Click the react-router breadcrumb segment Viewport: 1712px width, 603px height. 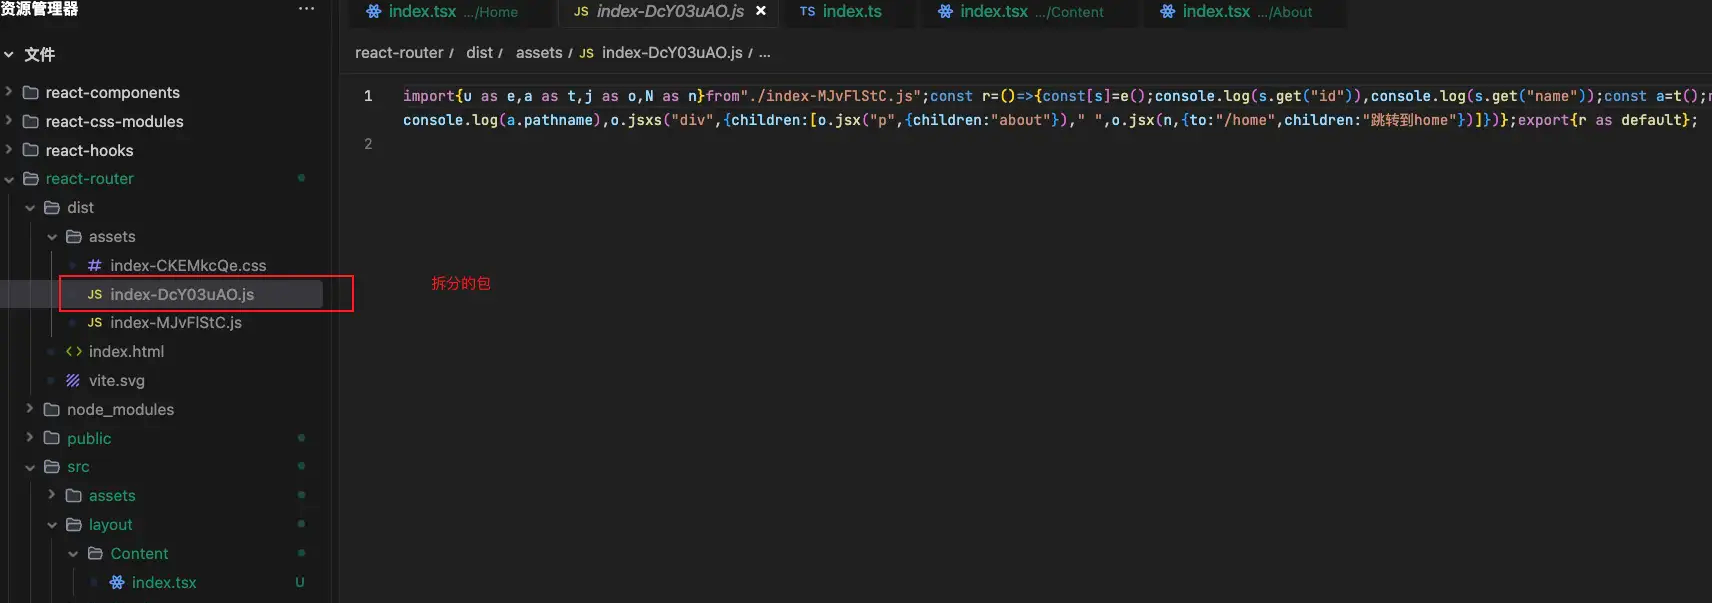(398, 53)
